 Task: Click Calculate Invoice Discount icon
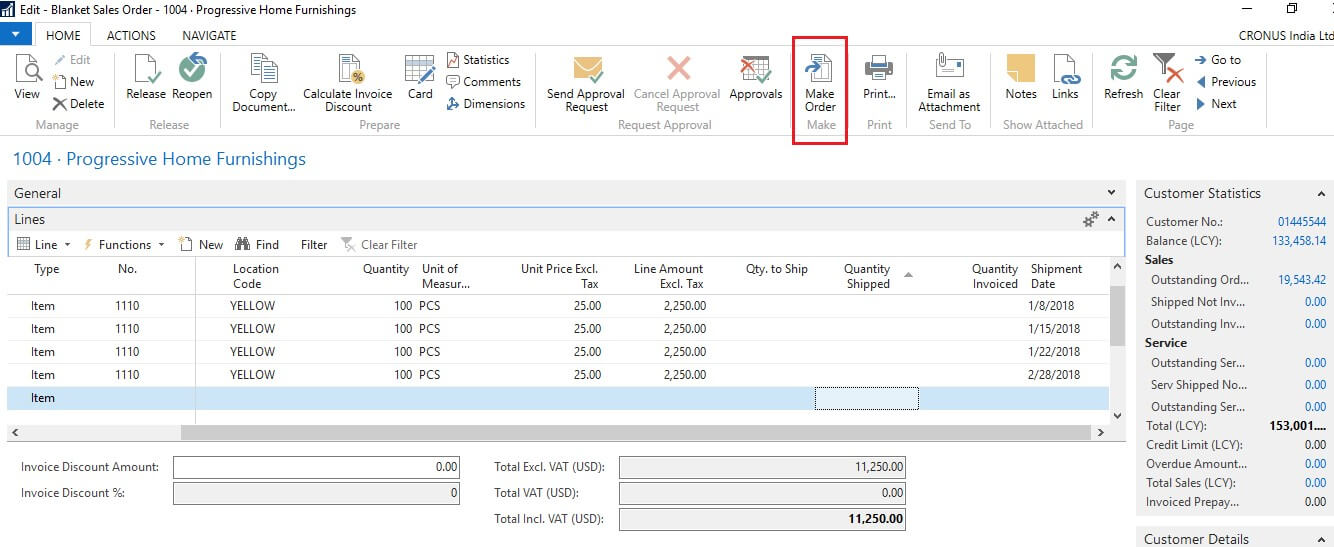348,70
